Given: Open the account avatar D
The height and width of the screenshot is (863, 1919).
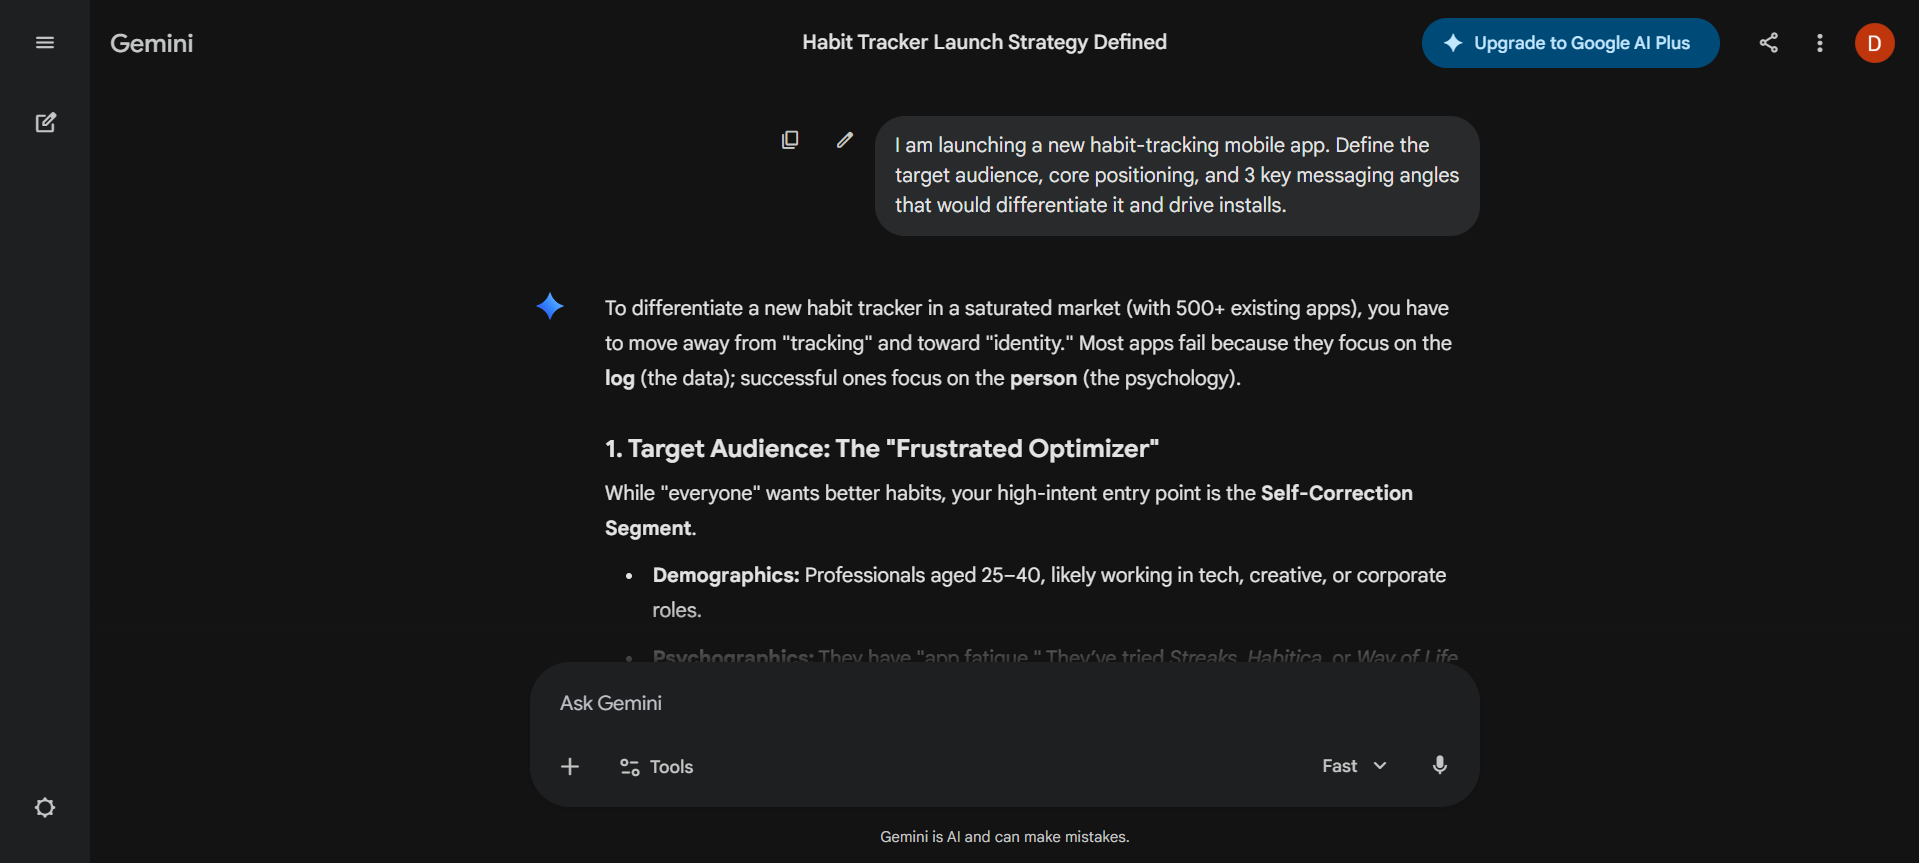Looking at the screenshot, I should click(1874, 43).
